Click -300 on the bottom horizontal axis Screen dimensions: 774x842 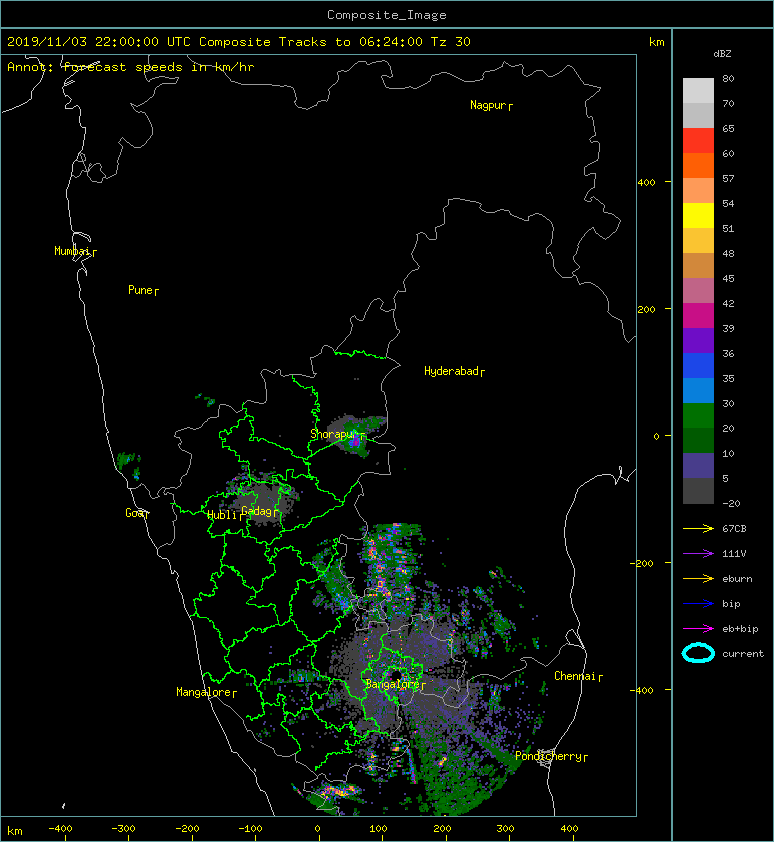[x=123, y=829]
